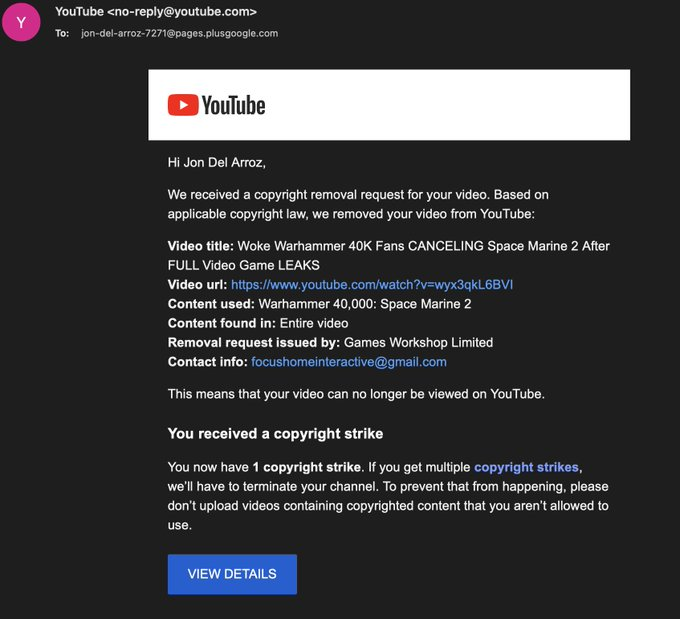Click the recipient email address after To:
This screenshot has height=619, width=680.
(180, 33)
